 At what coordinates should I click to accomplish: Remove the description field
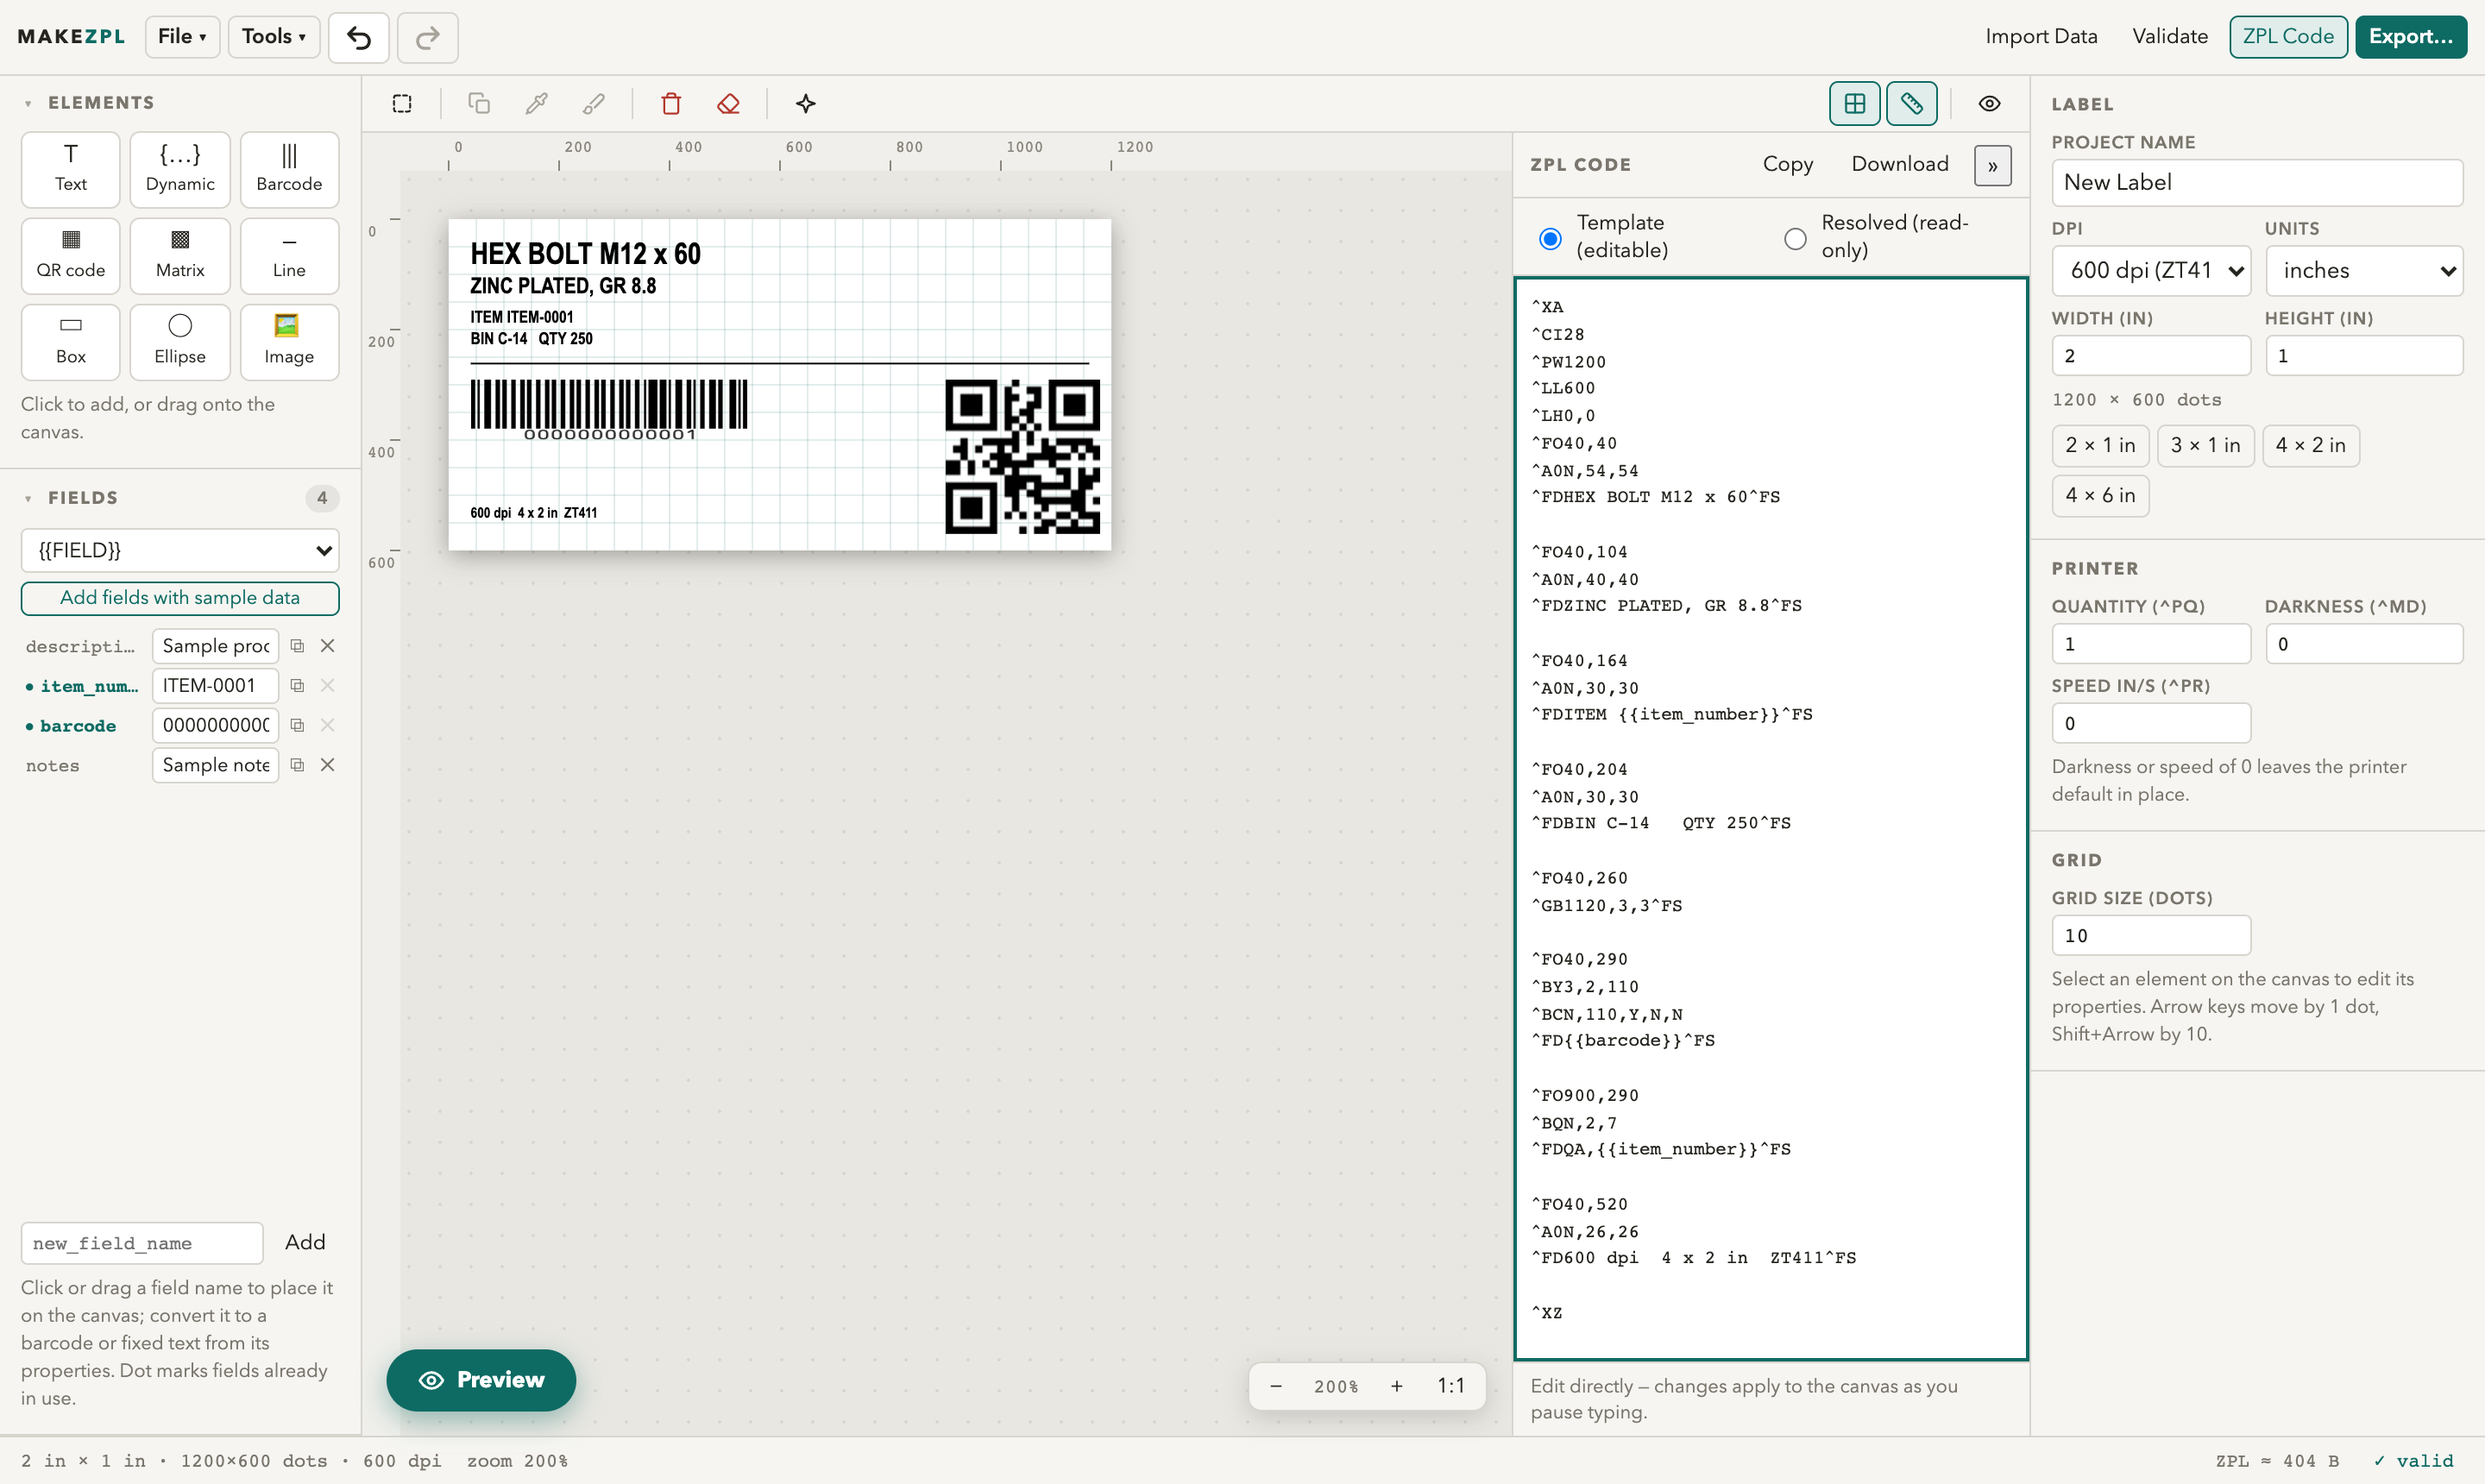coord(327,646)
